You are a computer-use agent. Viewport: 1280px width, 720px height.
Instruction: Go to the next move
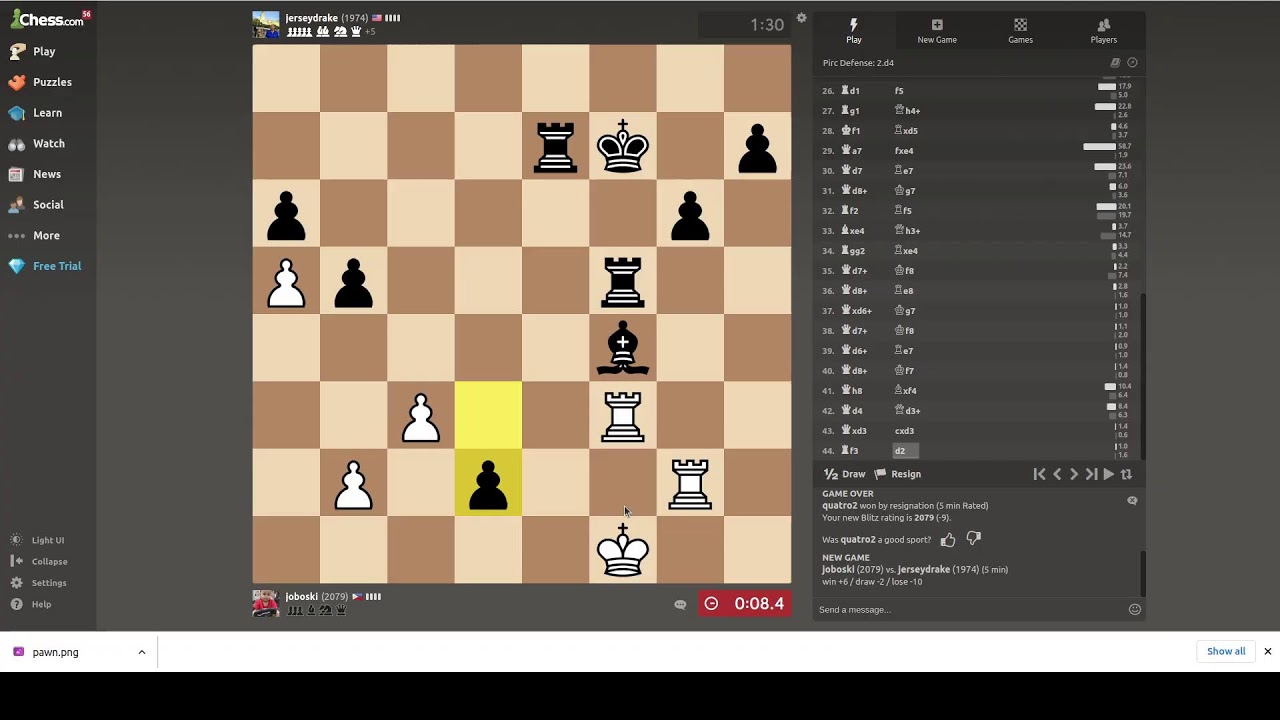[x=1074, y=474]
